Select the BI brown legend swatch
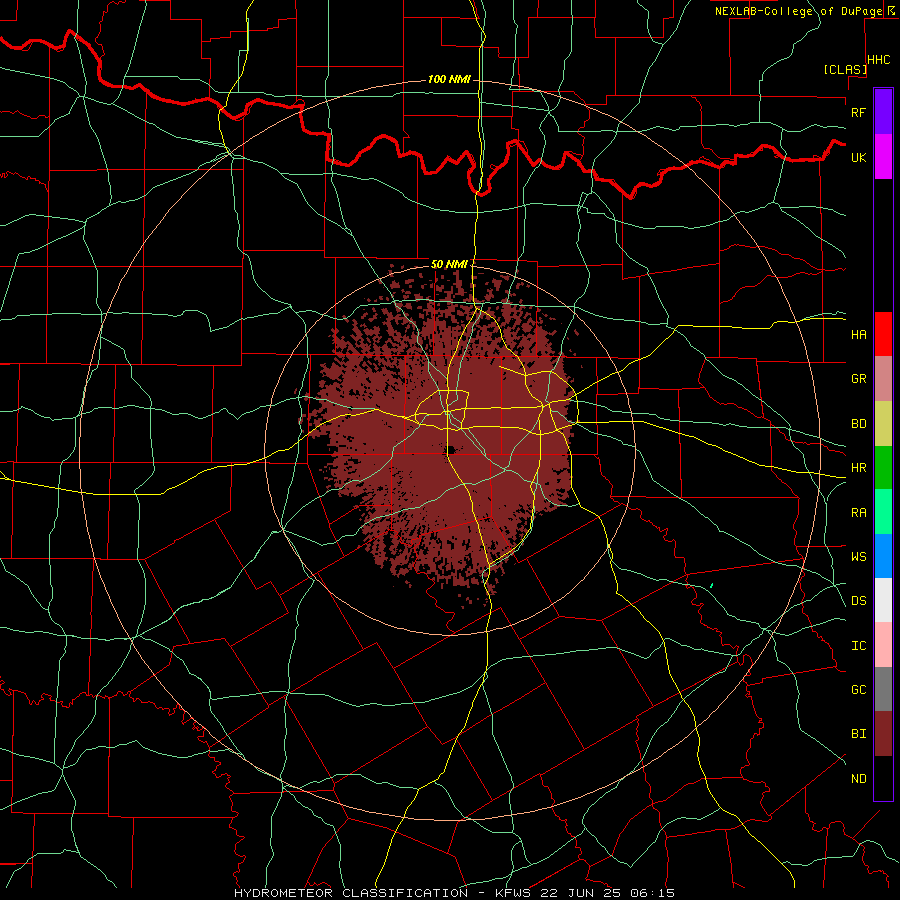Image resolution: width=900 pixels, height=900 pixels. click(883, 734)
